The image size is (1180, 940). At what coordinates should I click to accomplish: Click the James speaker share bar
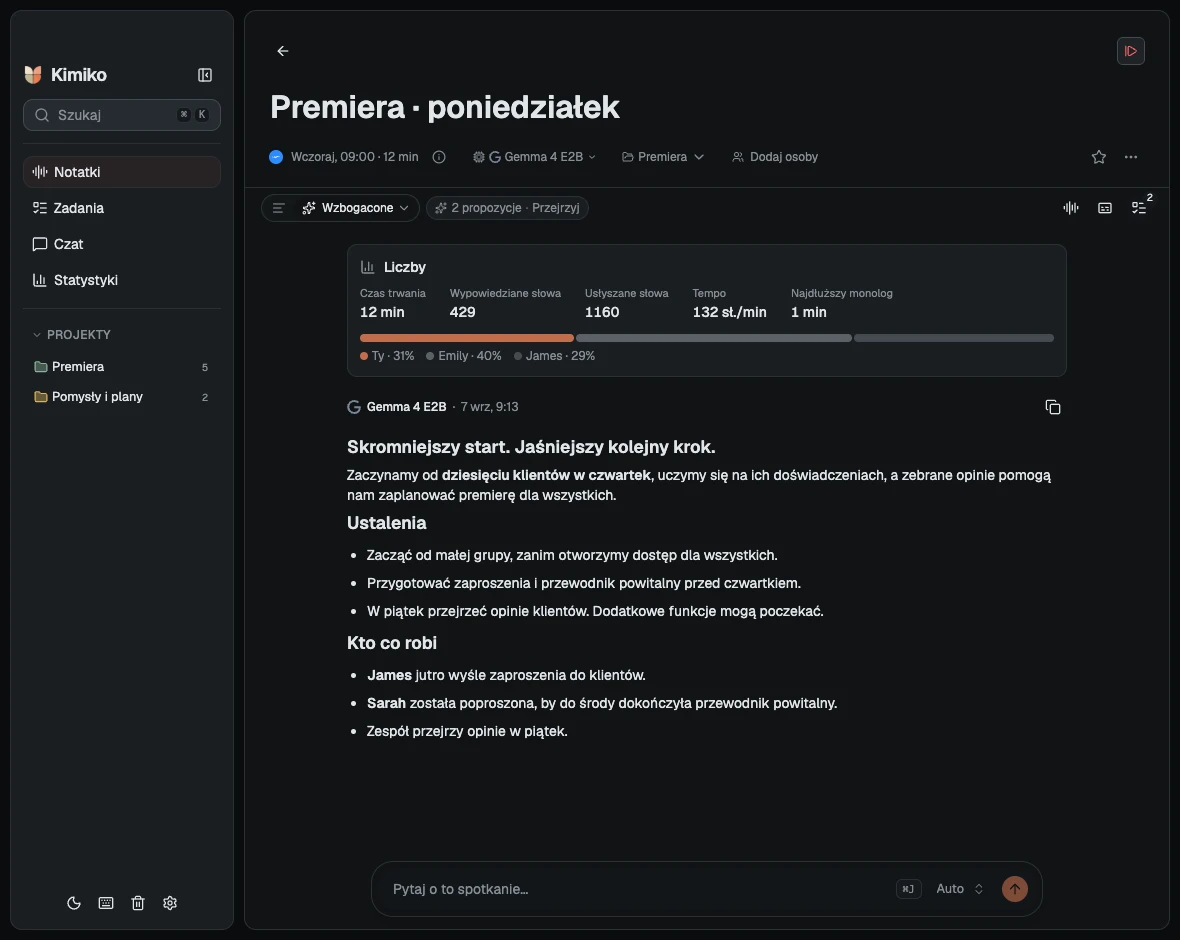[x=953, y=338]
